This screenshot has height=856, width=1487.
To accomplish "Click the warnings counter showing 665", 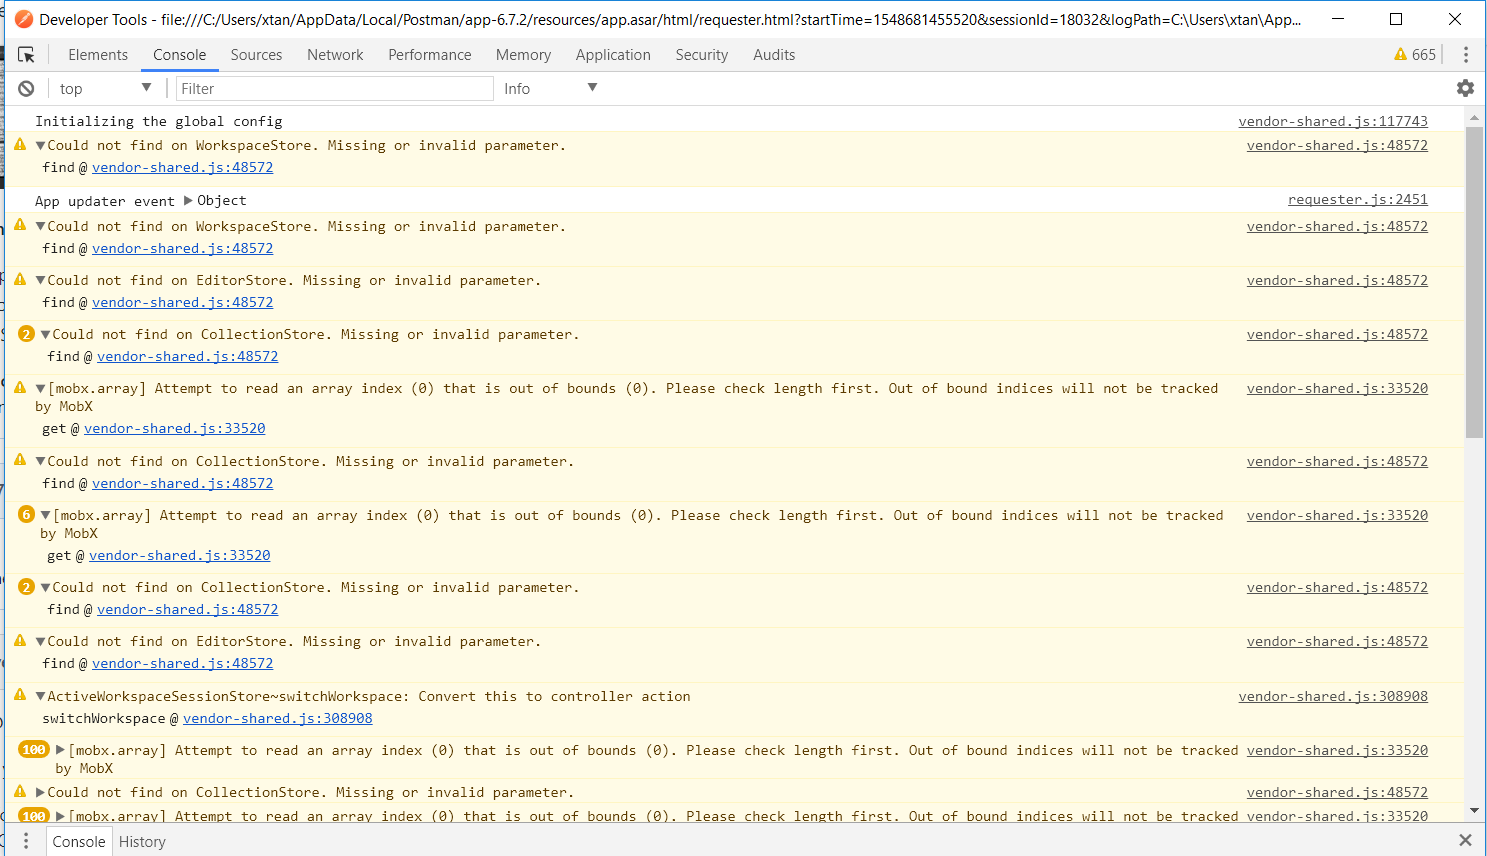I will [1413, 55].
